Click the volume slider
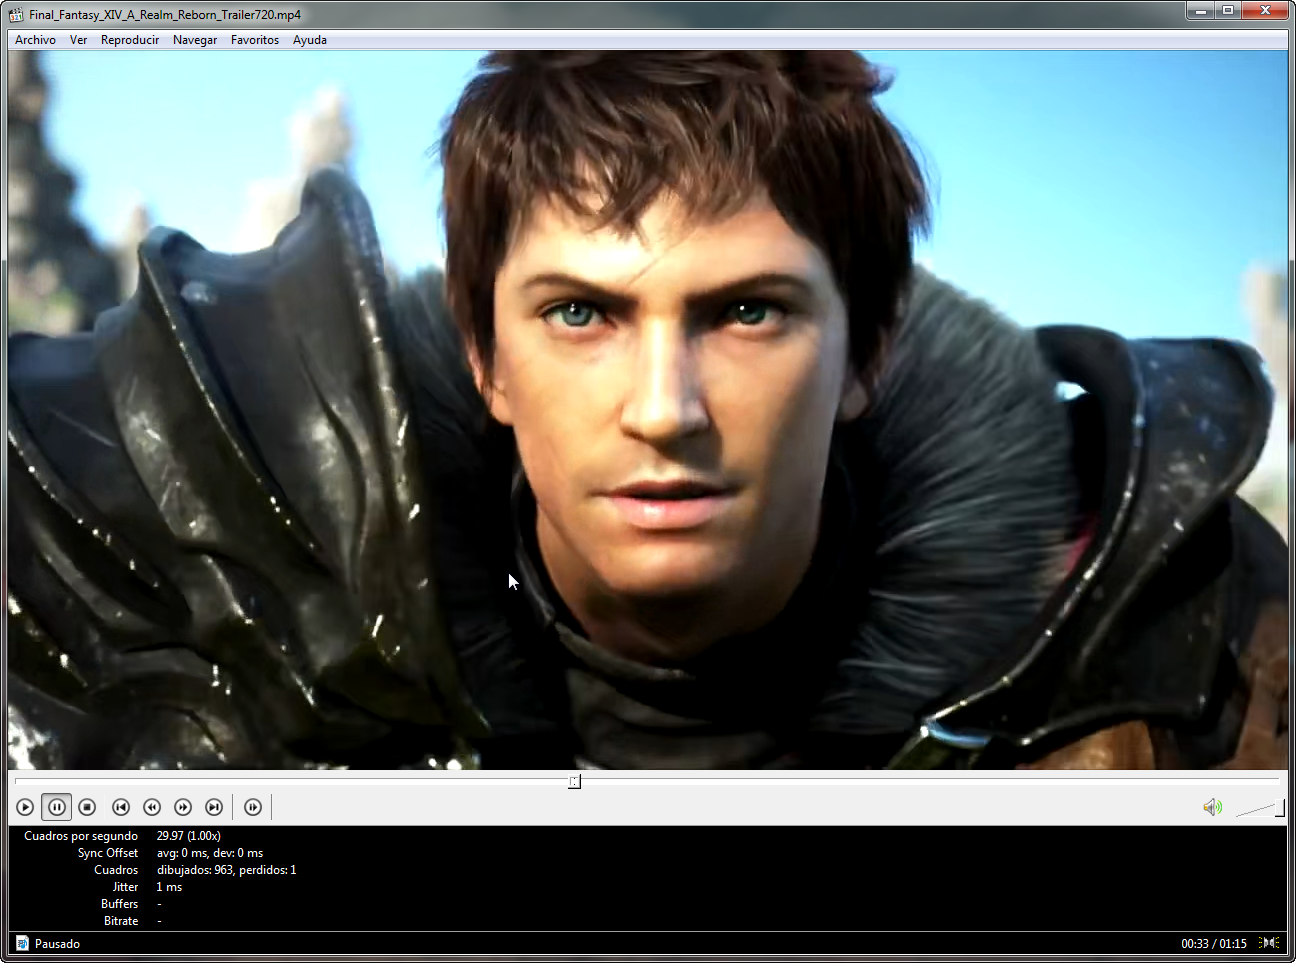The height and width of the screenshot is (963, 1296). pos(1260,808)
